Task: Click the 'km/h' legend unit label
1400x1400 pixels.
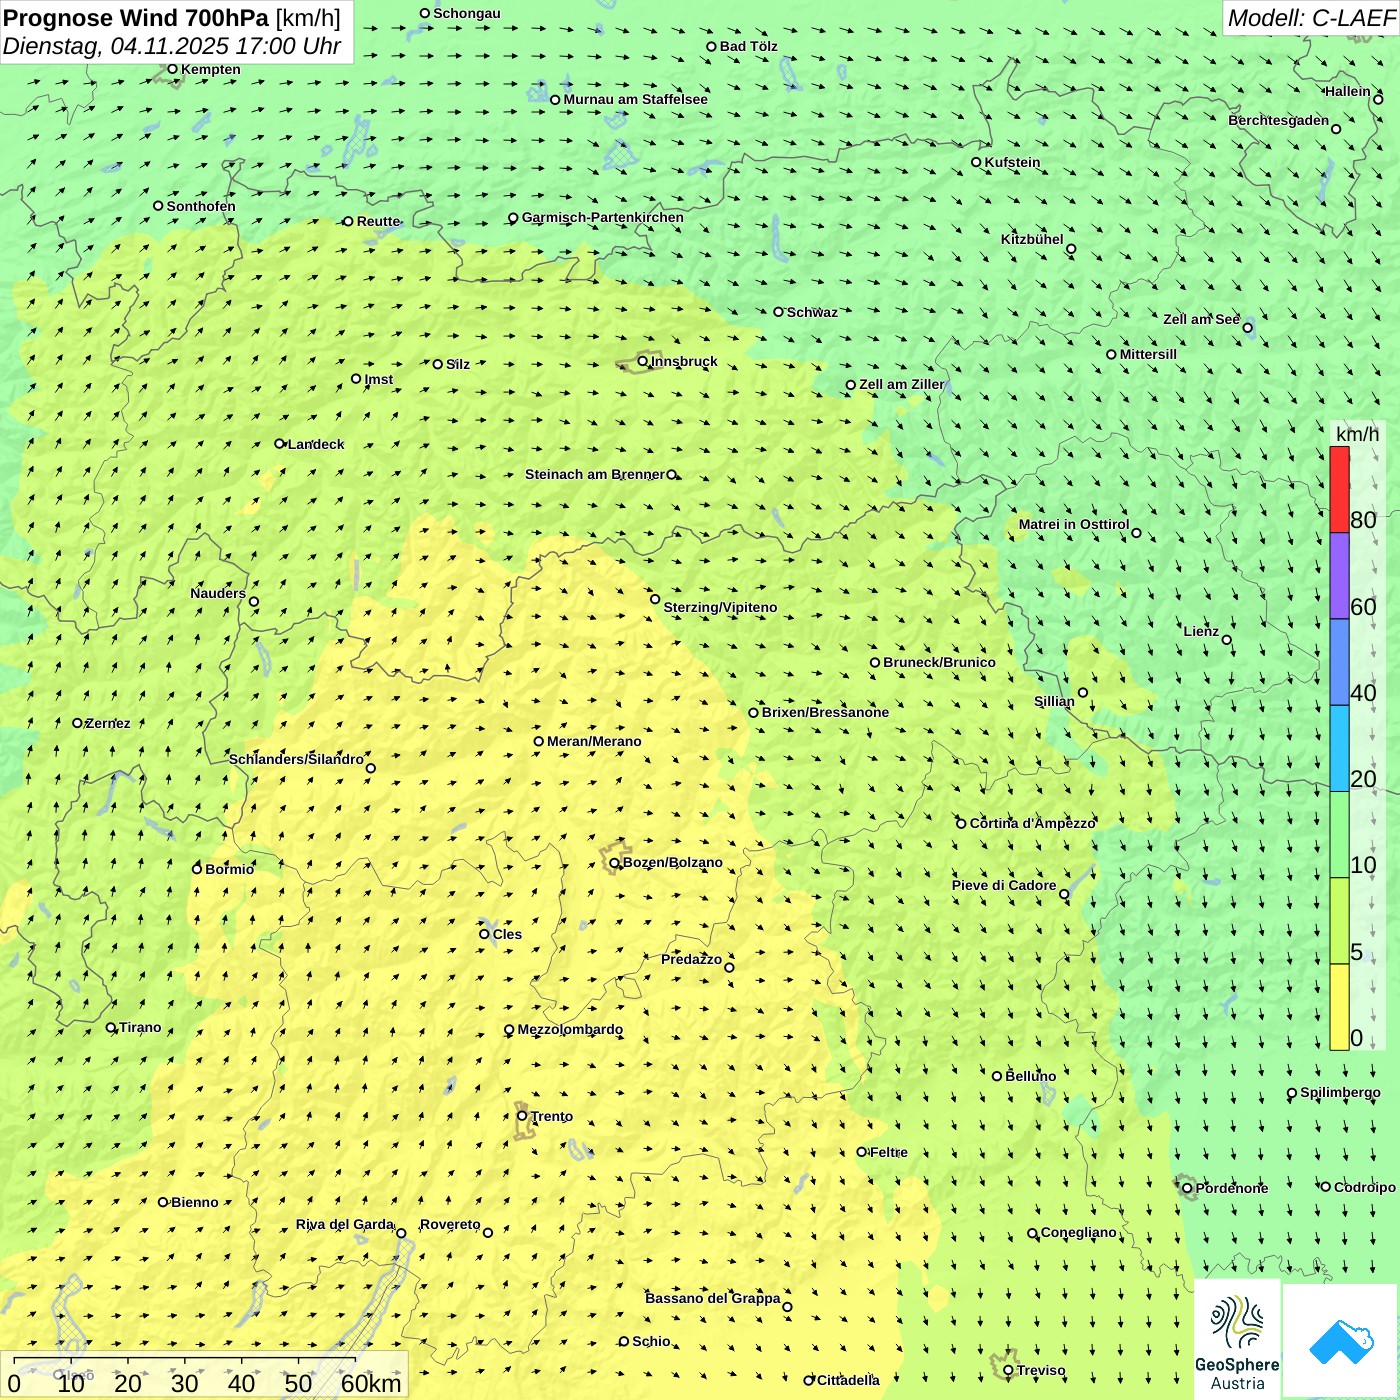Action: coord(1357,433)
